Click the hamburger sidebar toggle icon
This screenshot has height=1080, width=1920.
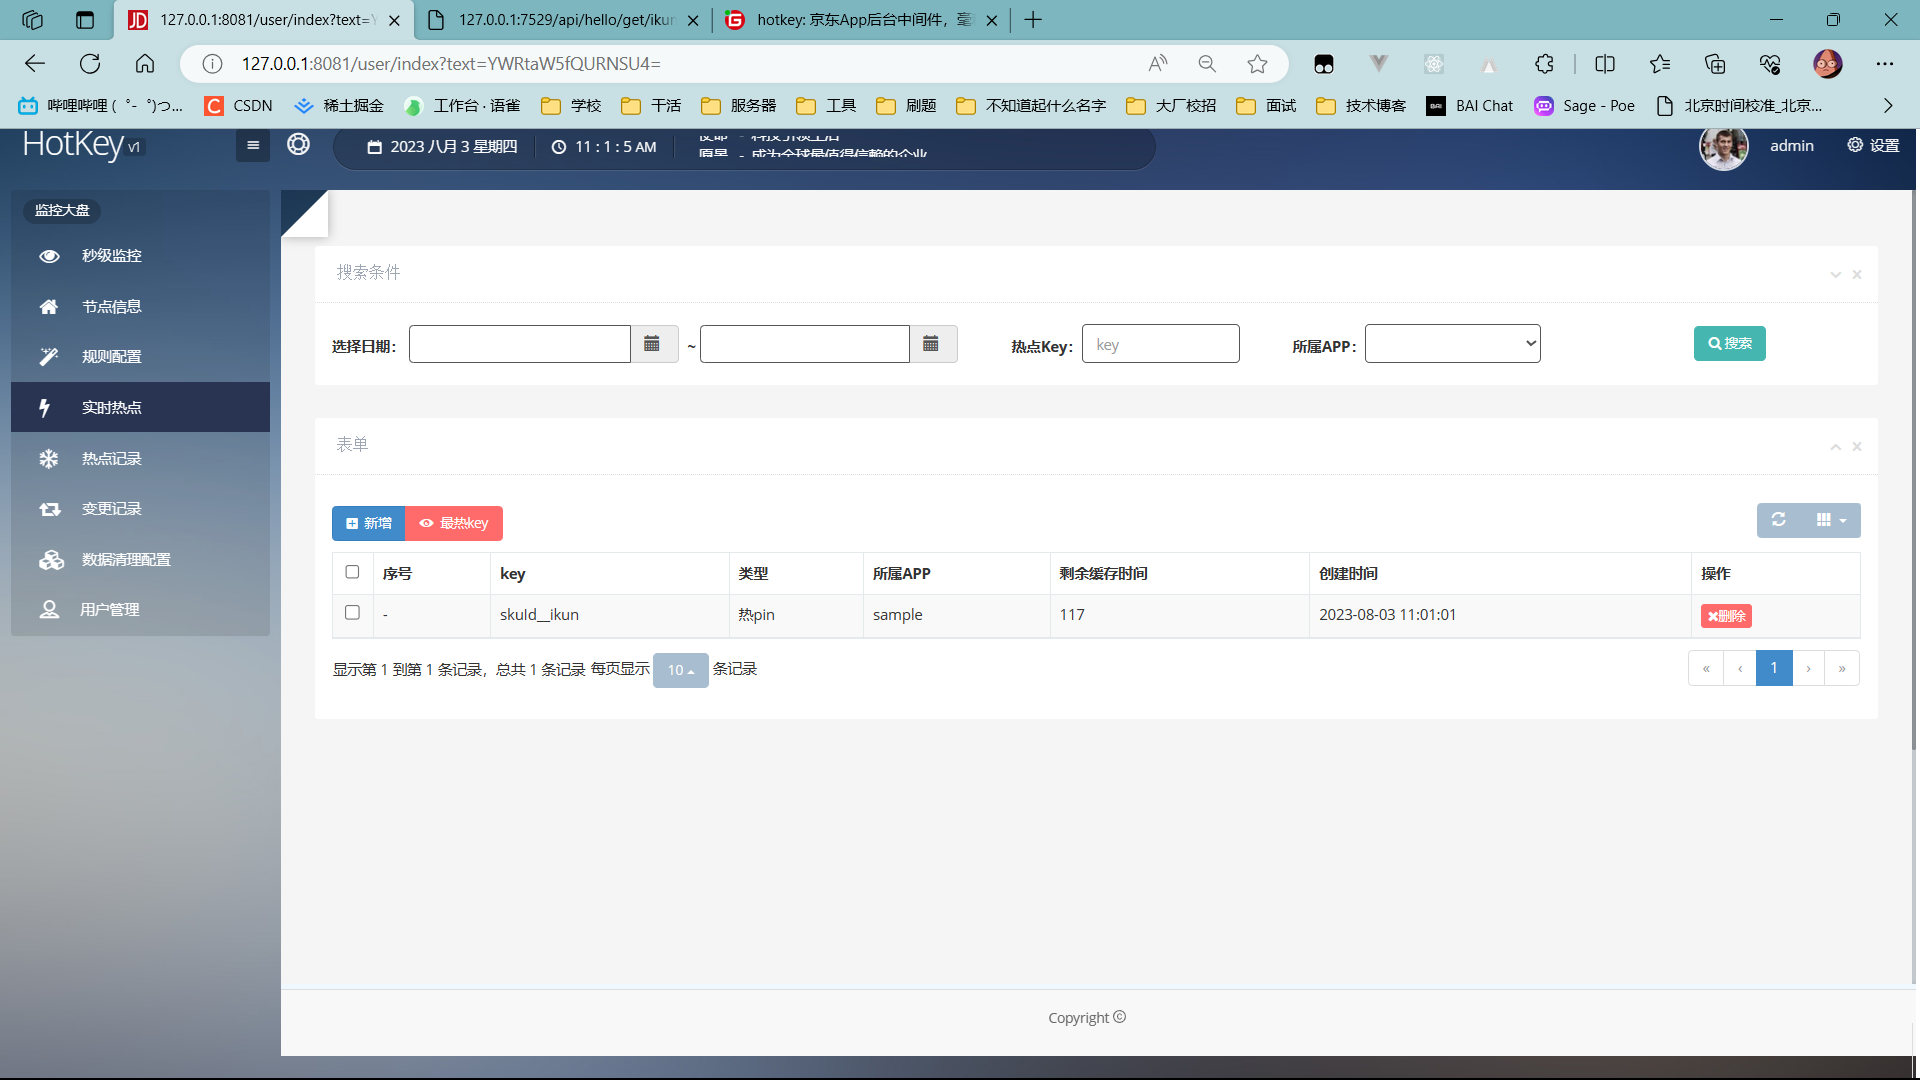pos(253,145)
